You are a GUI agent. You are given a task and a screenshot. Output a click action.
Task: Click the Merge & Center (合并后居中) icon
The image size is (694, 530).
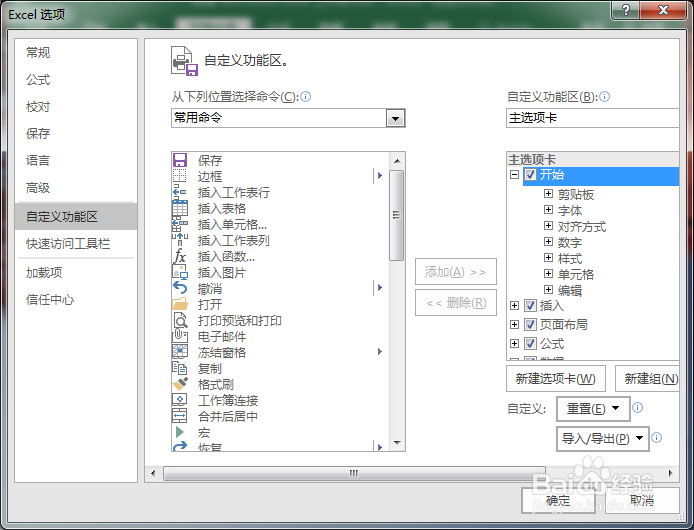180,415
